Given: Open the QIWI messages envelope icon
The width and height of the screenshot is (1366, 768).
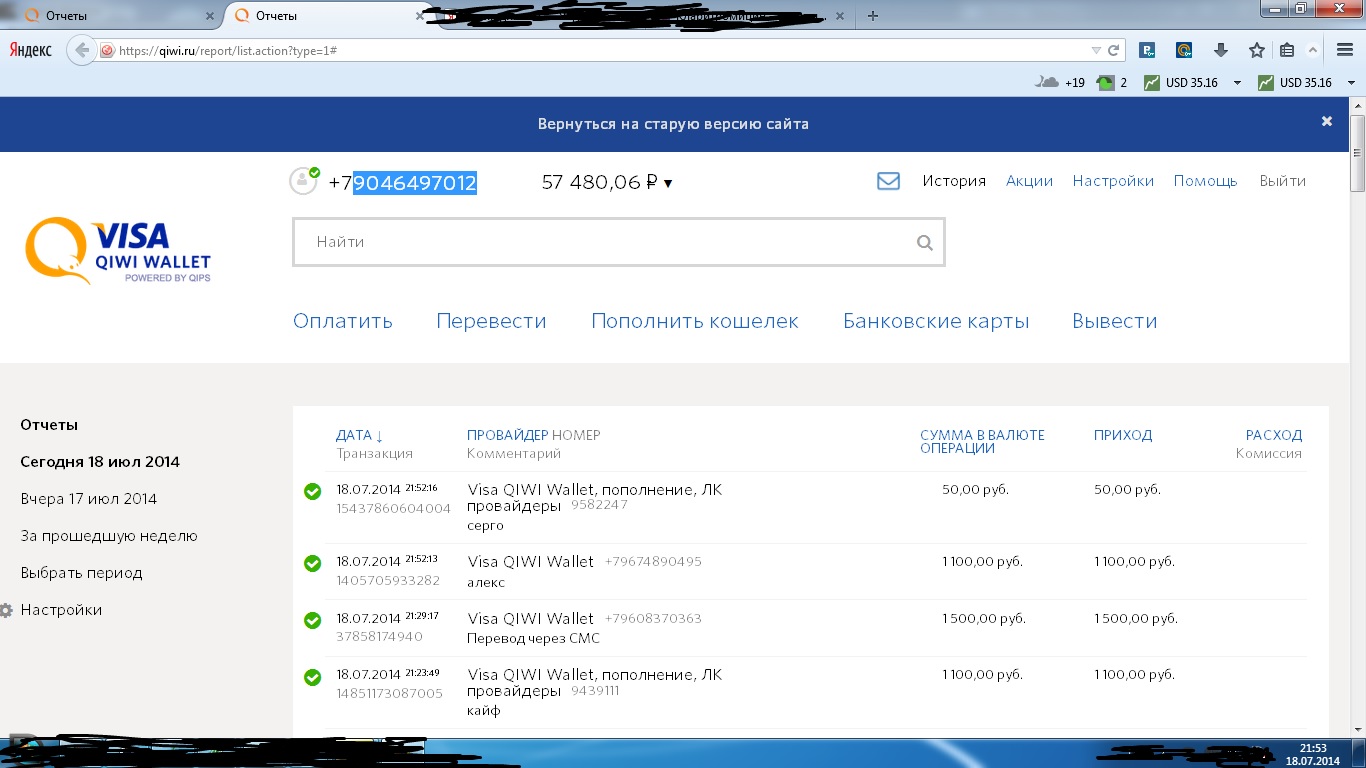Looking at the screenshot, I should click(888, 181).
